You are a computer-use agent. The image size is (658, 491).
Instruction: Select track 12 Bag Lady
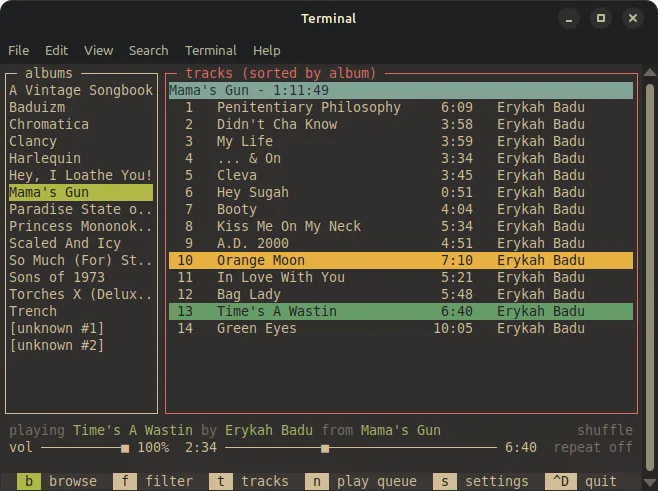point(401,294)
